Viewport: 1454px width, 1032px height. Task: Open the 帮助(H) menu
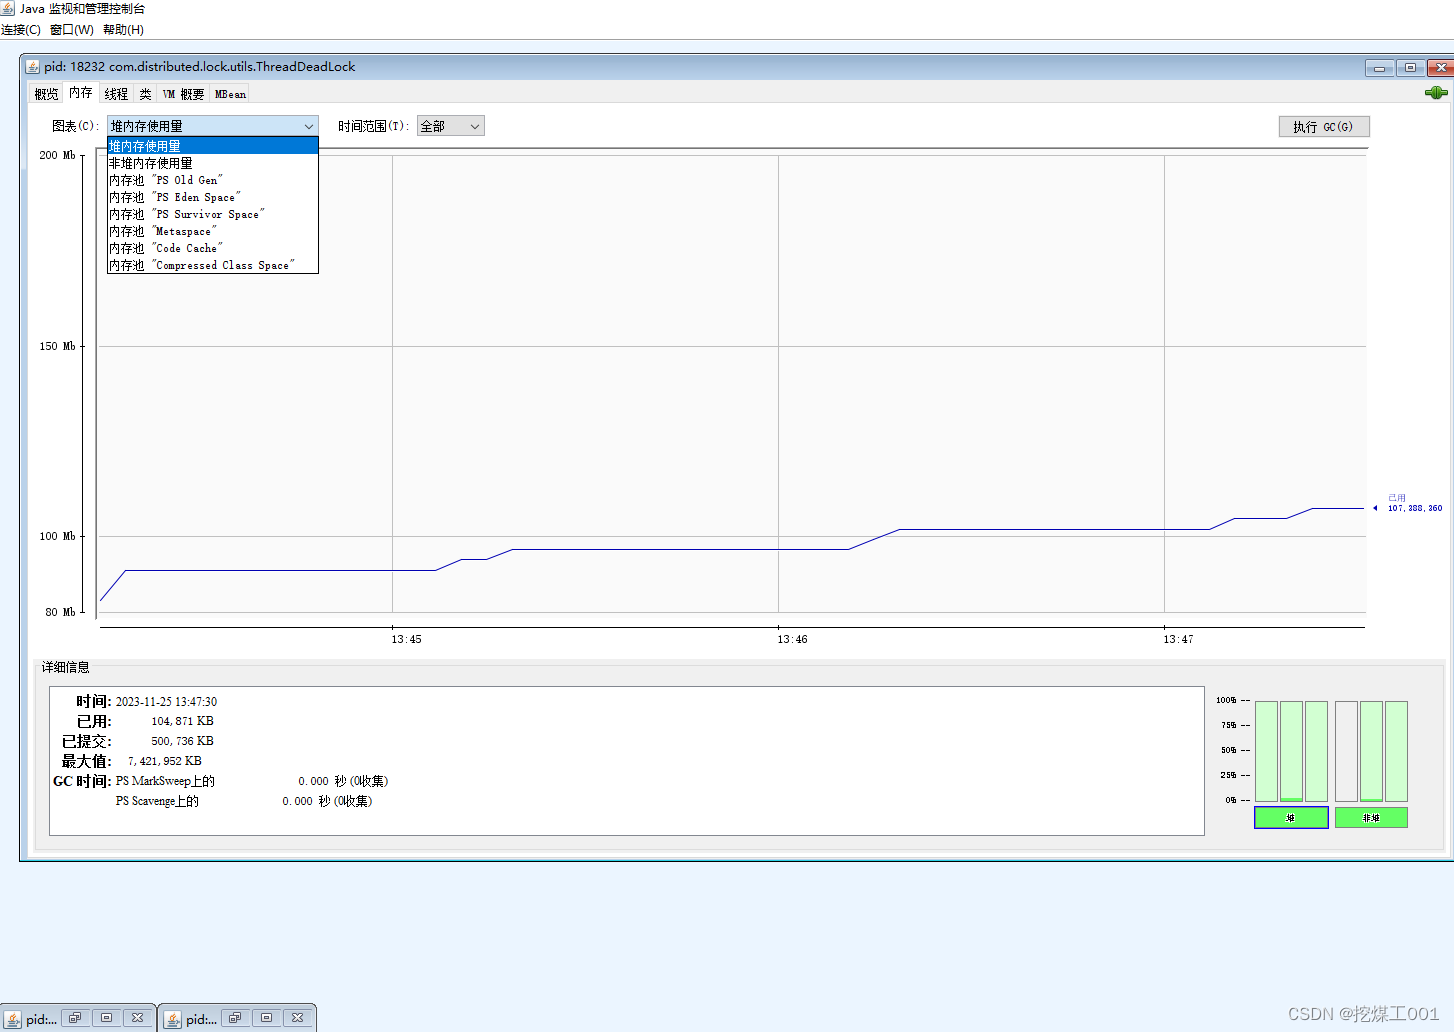coord(123,30)
